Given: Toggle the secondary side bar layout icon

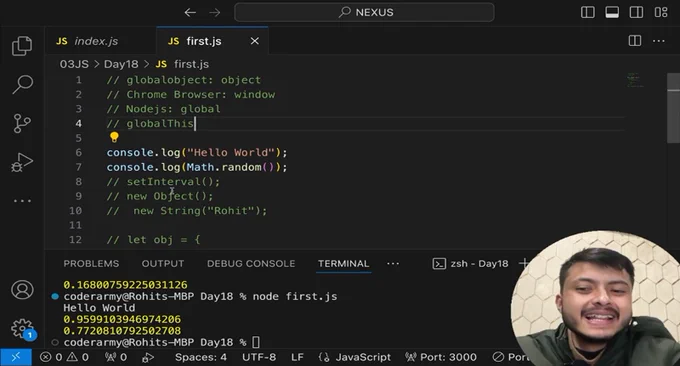Looking at the screenshot, I should tap(636, 12).
